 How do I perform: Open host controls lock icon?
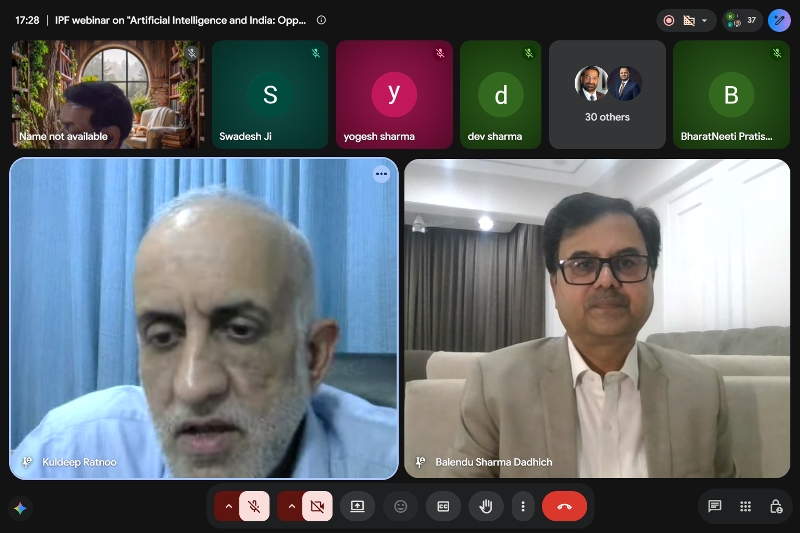(776, 506)
